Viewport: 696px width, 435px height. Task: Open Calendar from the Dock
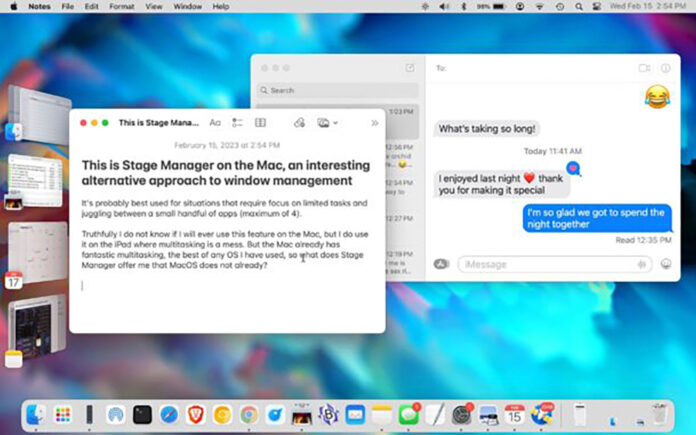click(514, 415)
